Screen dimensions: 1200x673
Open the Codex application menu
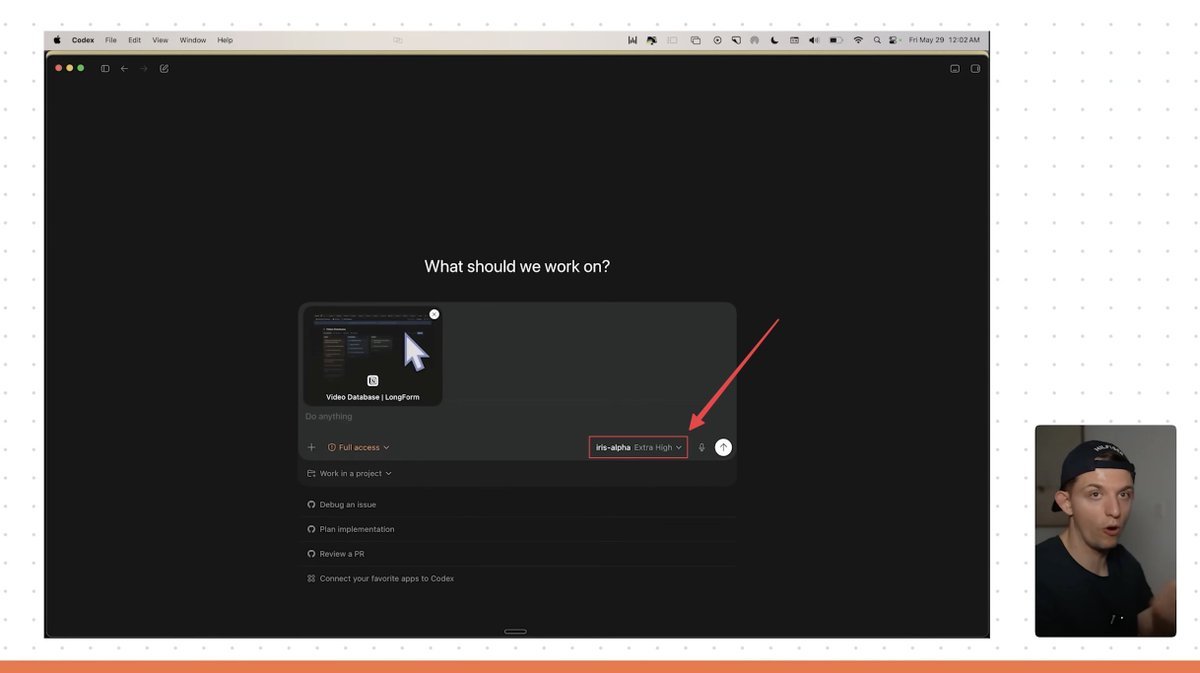coord(83,40)
